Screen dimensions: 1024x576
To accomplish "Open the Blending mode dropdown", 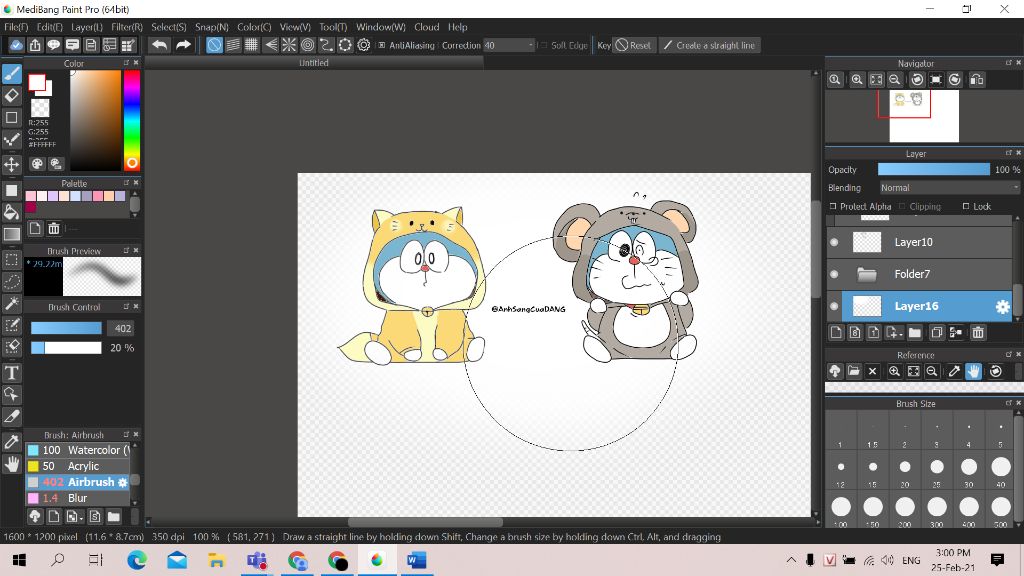I will (949, 187).
